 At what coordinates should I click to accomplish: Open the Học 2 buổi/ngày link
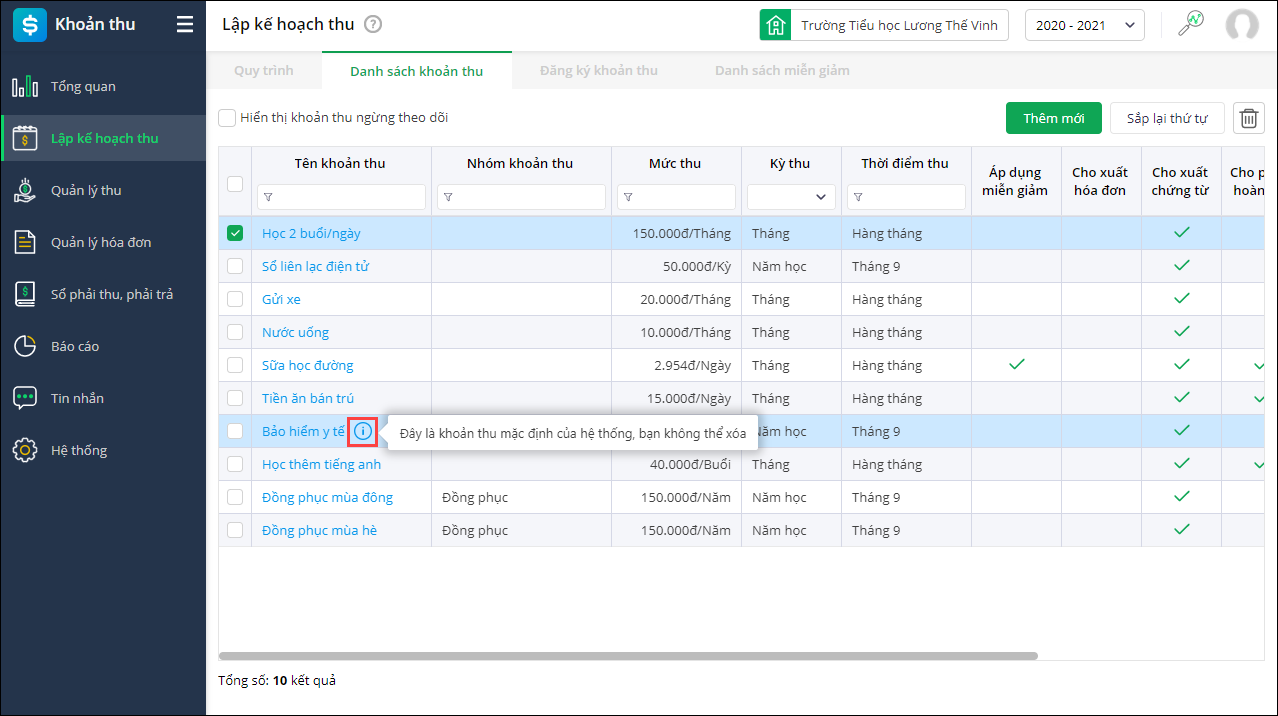[311, 233]
